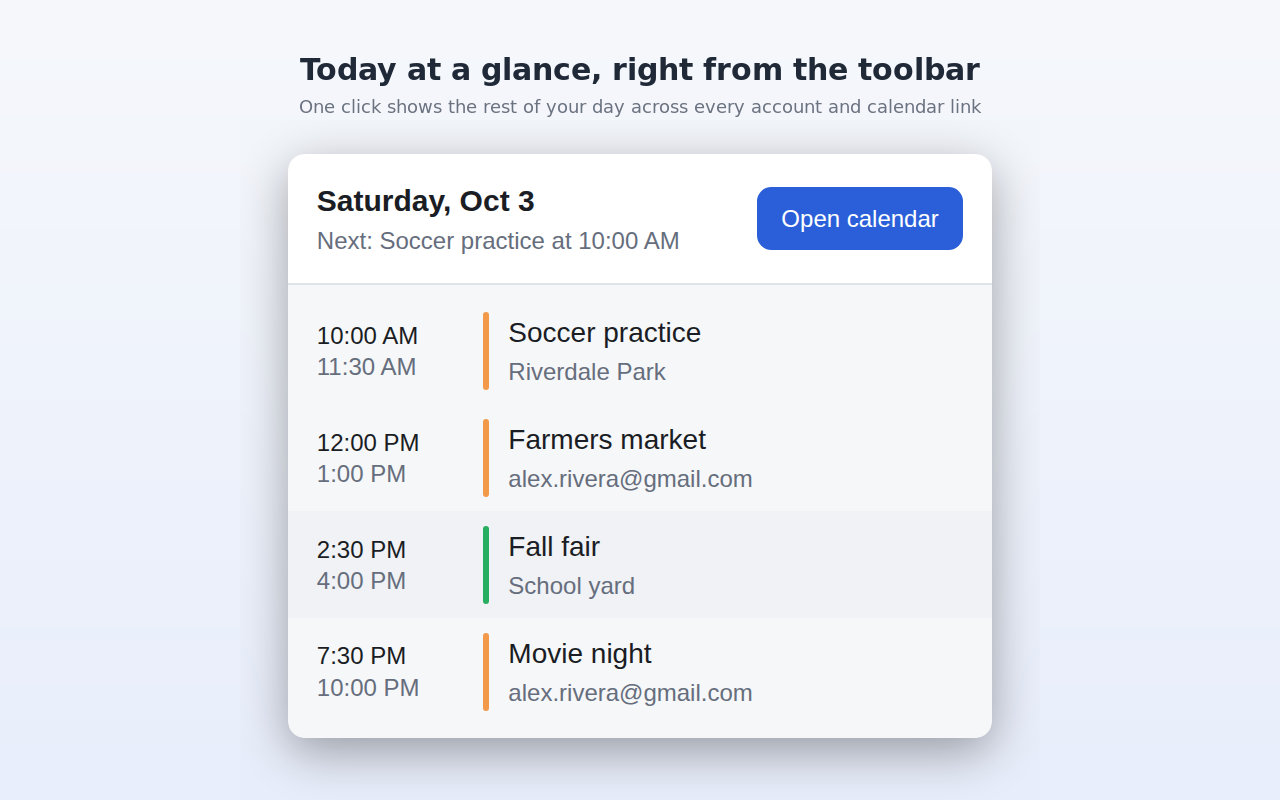This screenshot has height=800, width=1280.
Task: Click the One click shows subtitle text
Action: [640, 107]
